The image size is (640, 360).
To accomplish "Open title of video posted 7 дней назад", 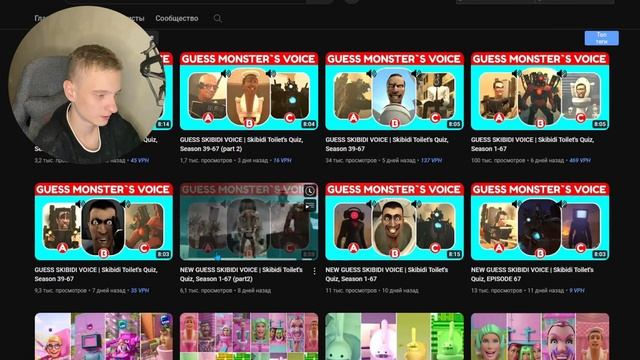I will click(x=96, y=274).
